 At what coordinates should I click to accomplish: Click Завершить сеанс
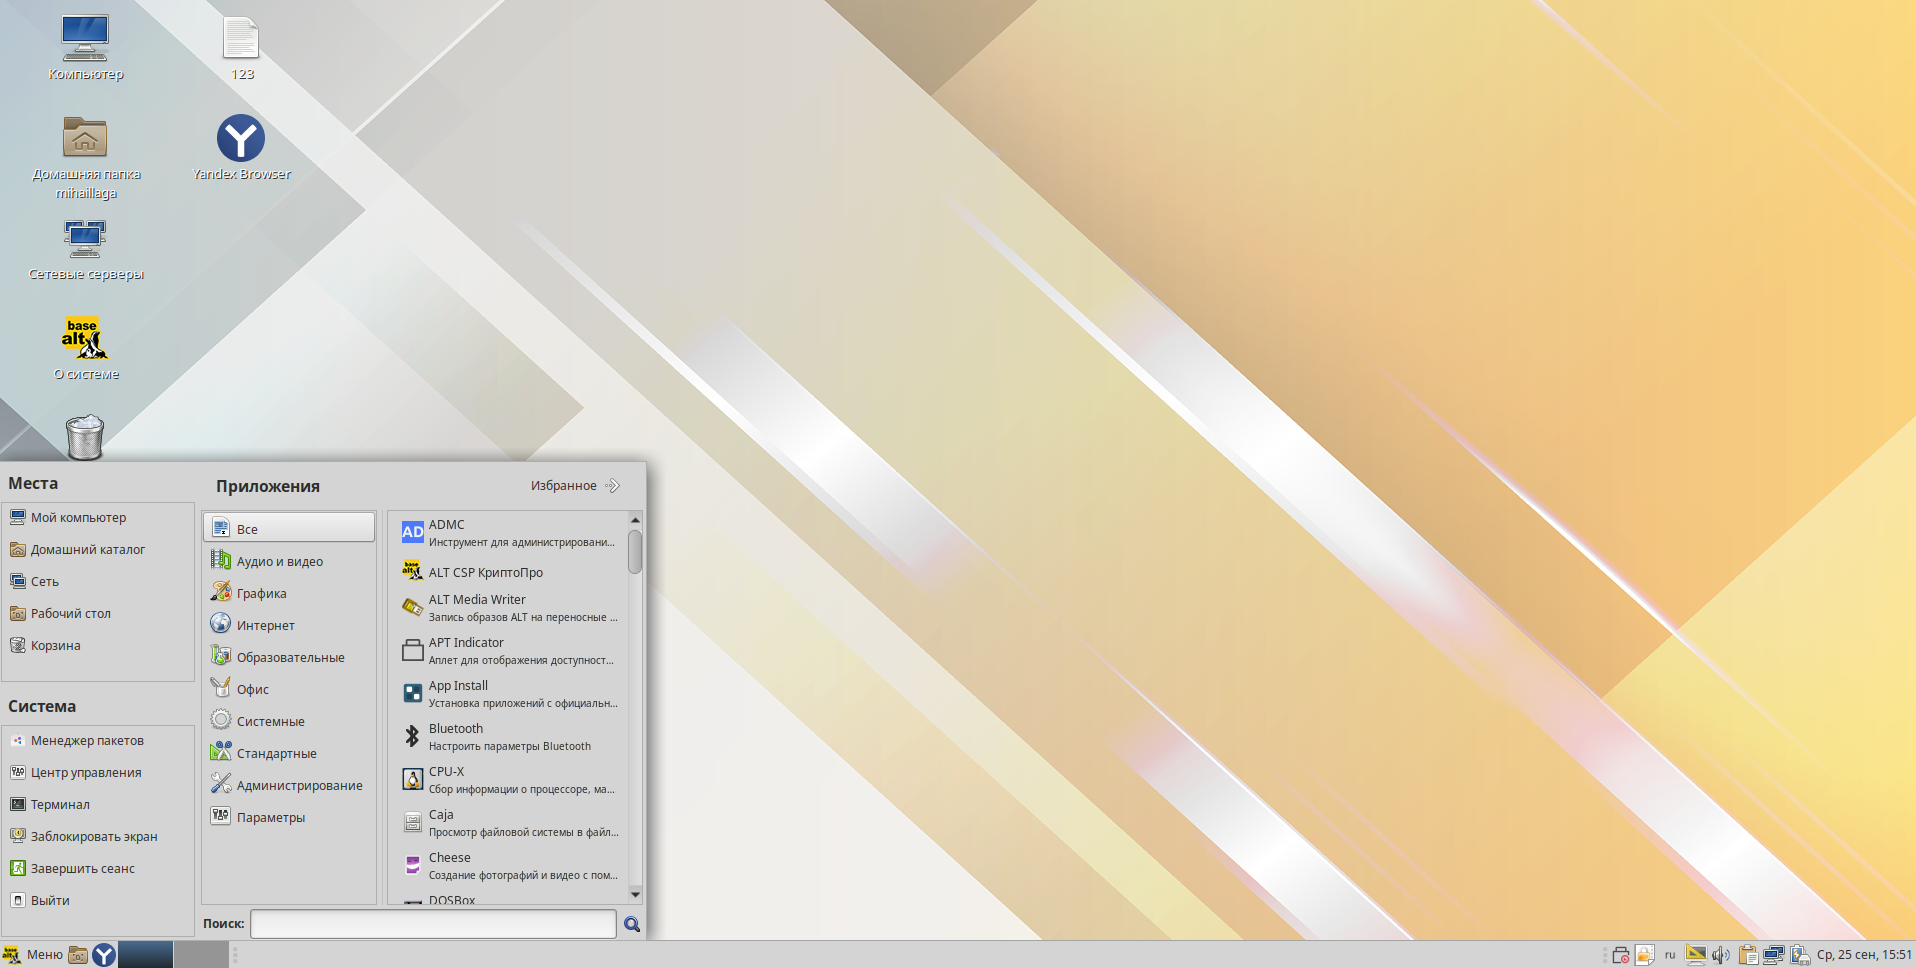(x=98, y=868)
